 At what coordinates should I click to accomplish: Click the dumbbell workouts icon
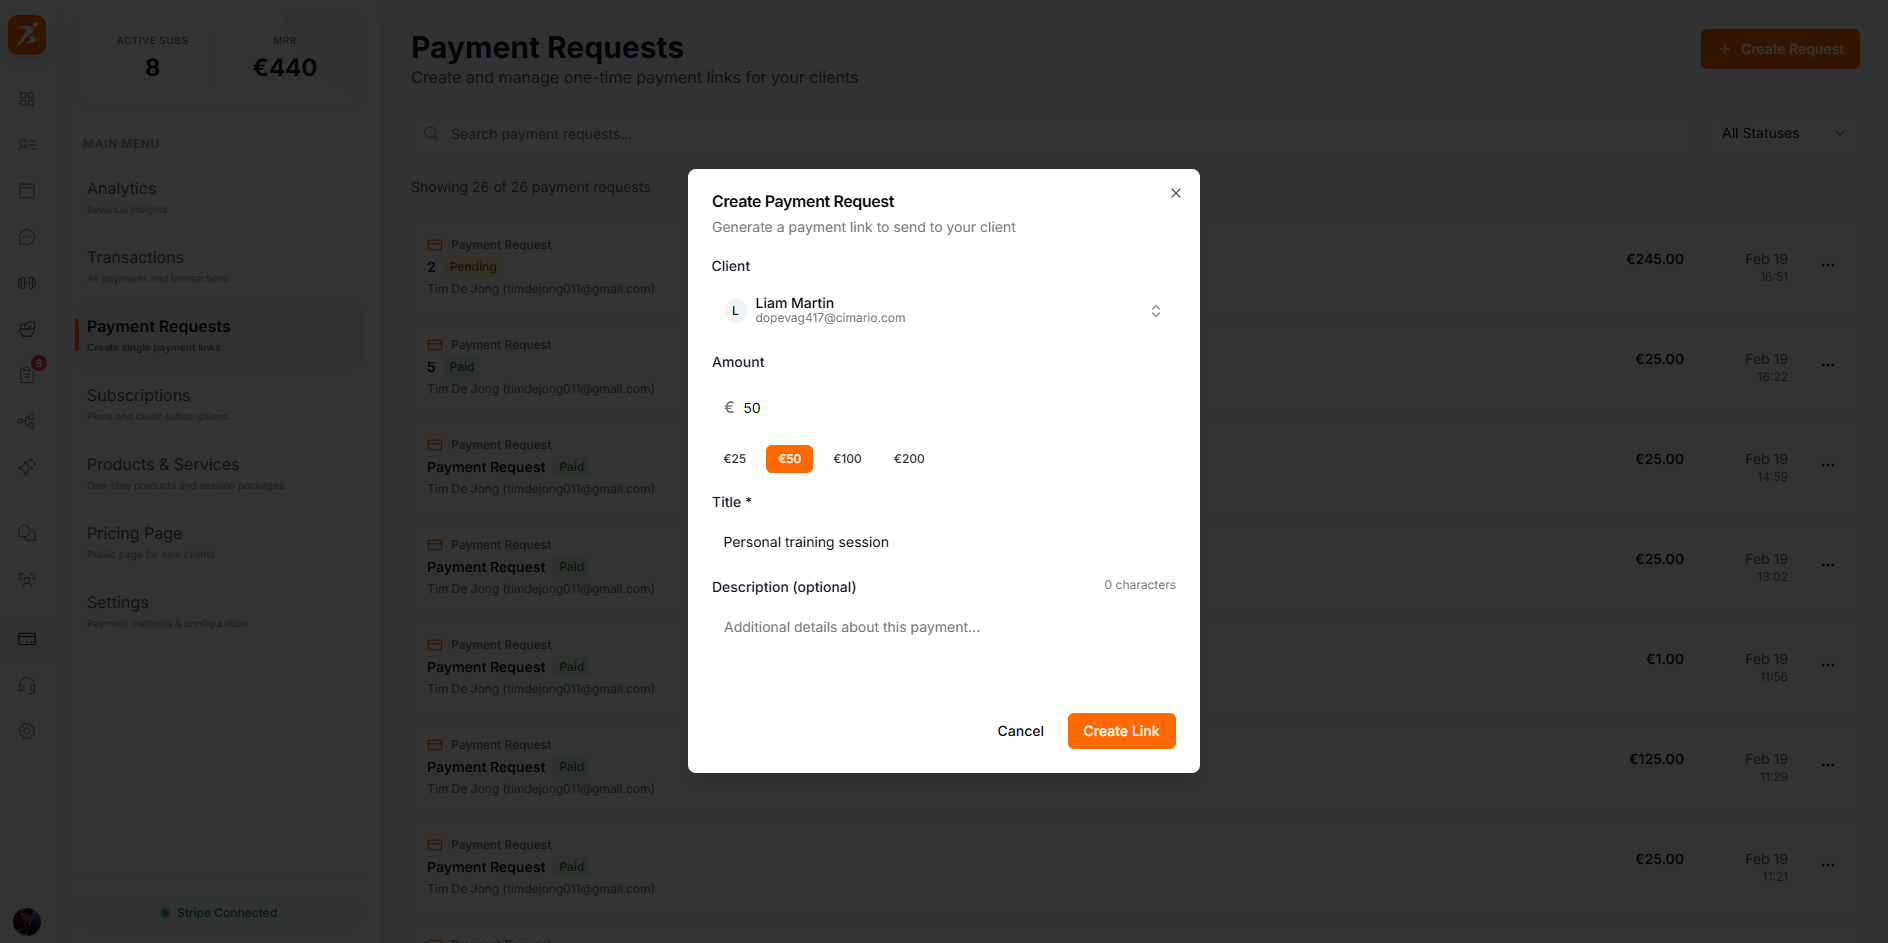click(27, 283)
